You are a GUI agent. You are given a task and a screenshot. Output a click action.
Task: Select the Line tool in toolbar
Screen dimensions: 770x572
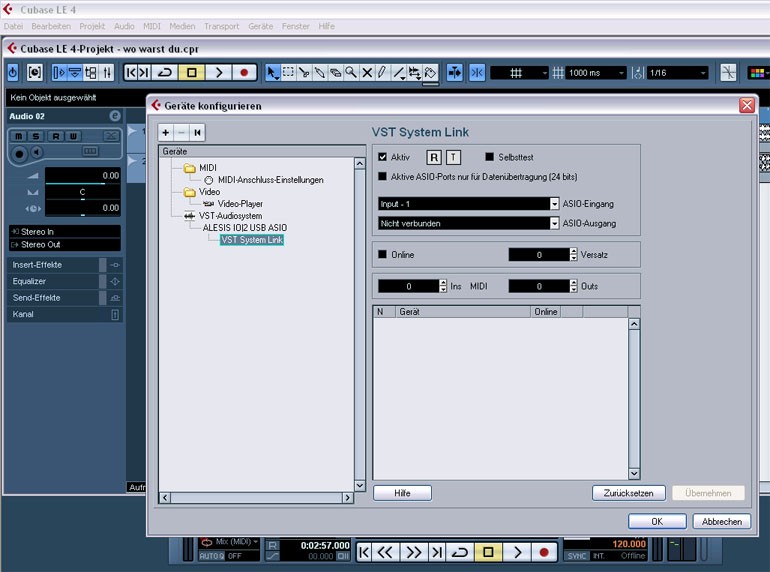pyautogui.click(x=398, y=73)
